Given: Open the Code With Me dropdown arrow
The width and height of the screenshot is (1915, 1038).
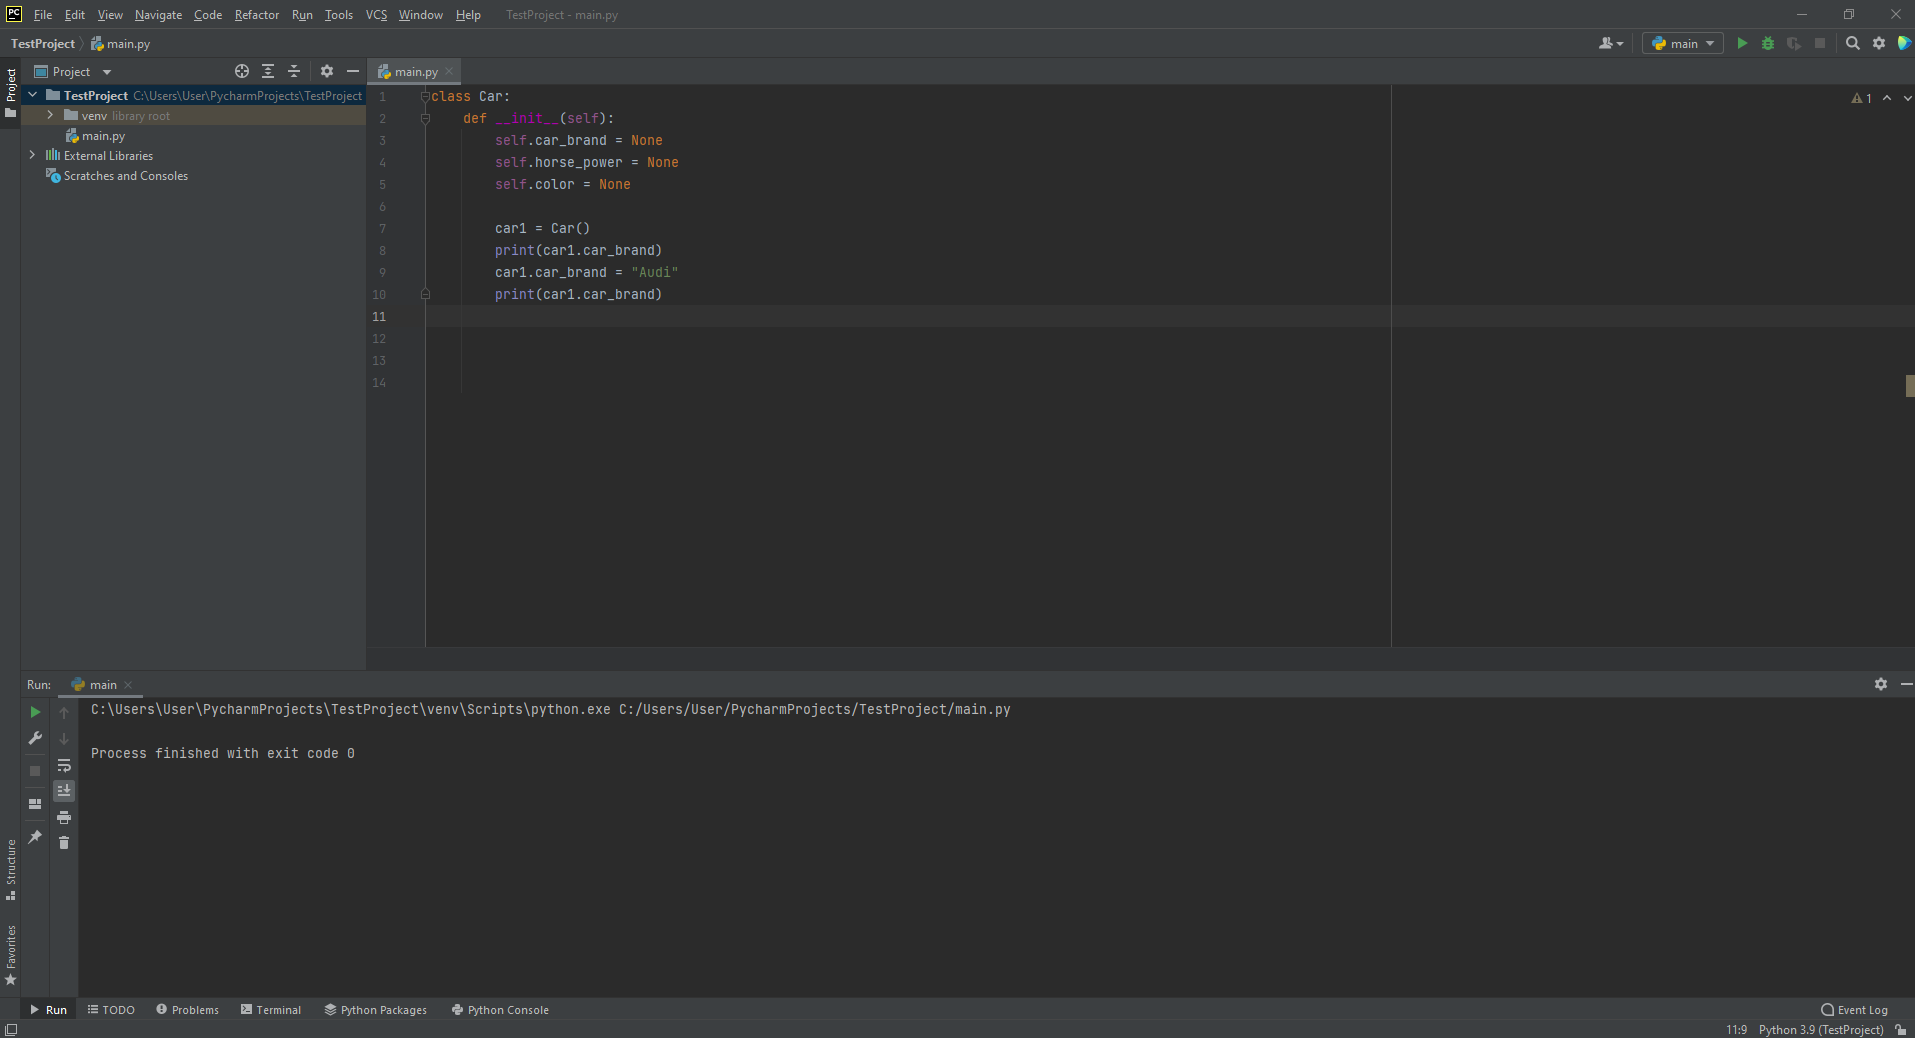Looking at the screenshot, I should [x=1620, y=43].
